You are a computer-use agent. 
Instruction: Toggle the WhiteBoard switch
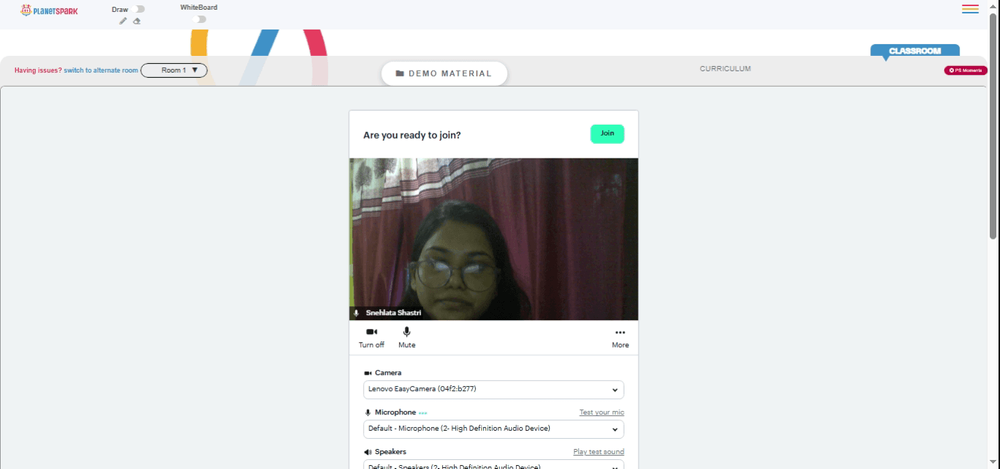[x=200, y=19]
